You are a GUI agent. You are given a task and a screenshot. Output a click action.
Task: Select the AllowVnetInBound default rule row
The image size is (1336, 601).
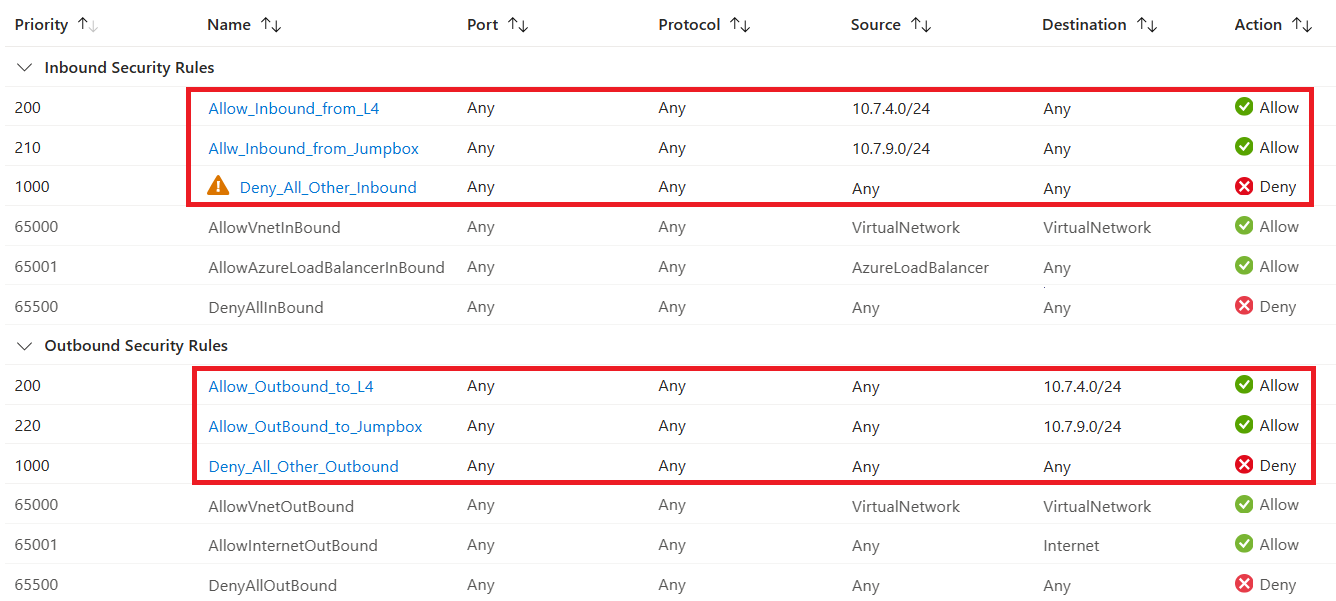tap(668, 227)
